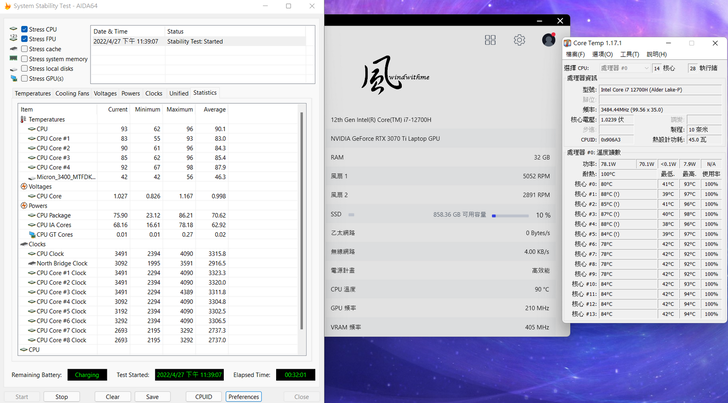Click the Preferences button
Image resolution: width=728 pixels, height=403 pixels.
[x=244, y=396]
